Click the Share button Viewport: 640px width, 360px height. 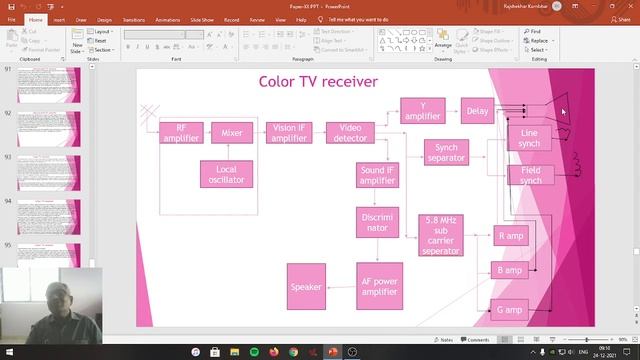tap(620, 20)
